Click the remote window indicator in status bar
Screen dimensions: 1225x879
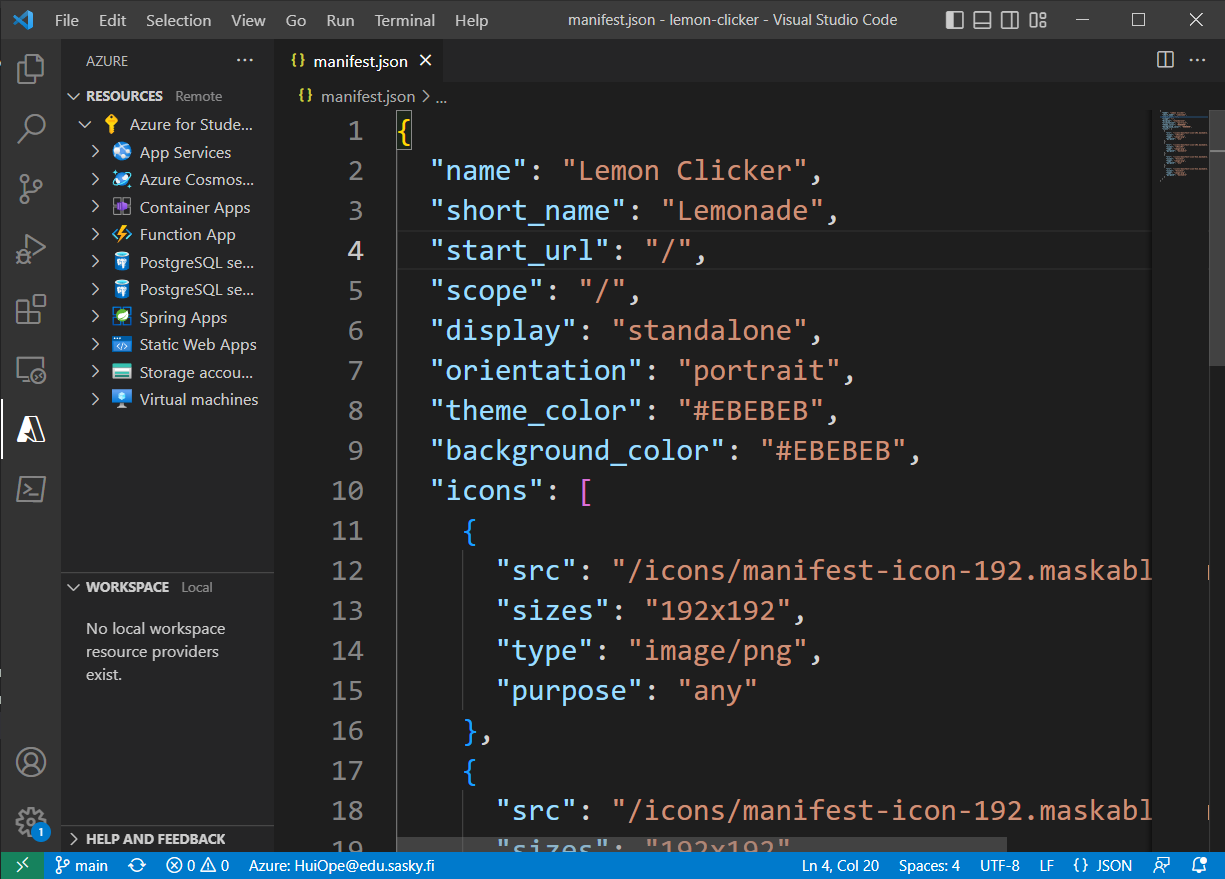coord(21,866)
